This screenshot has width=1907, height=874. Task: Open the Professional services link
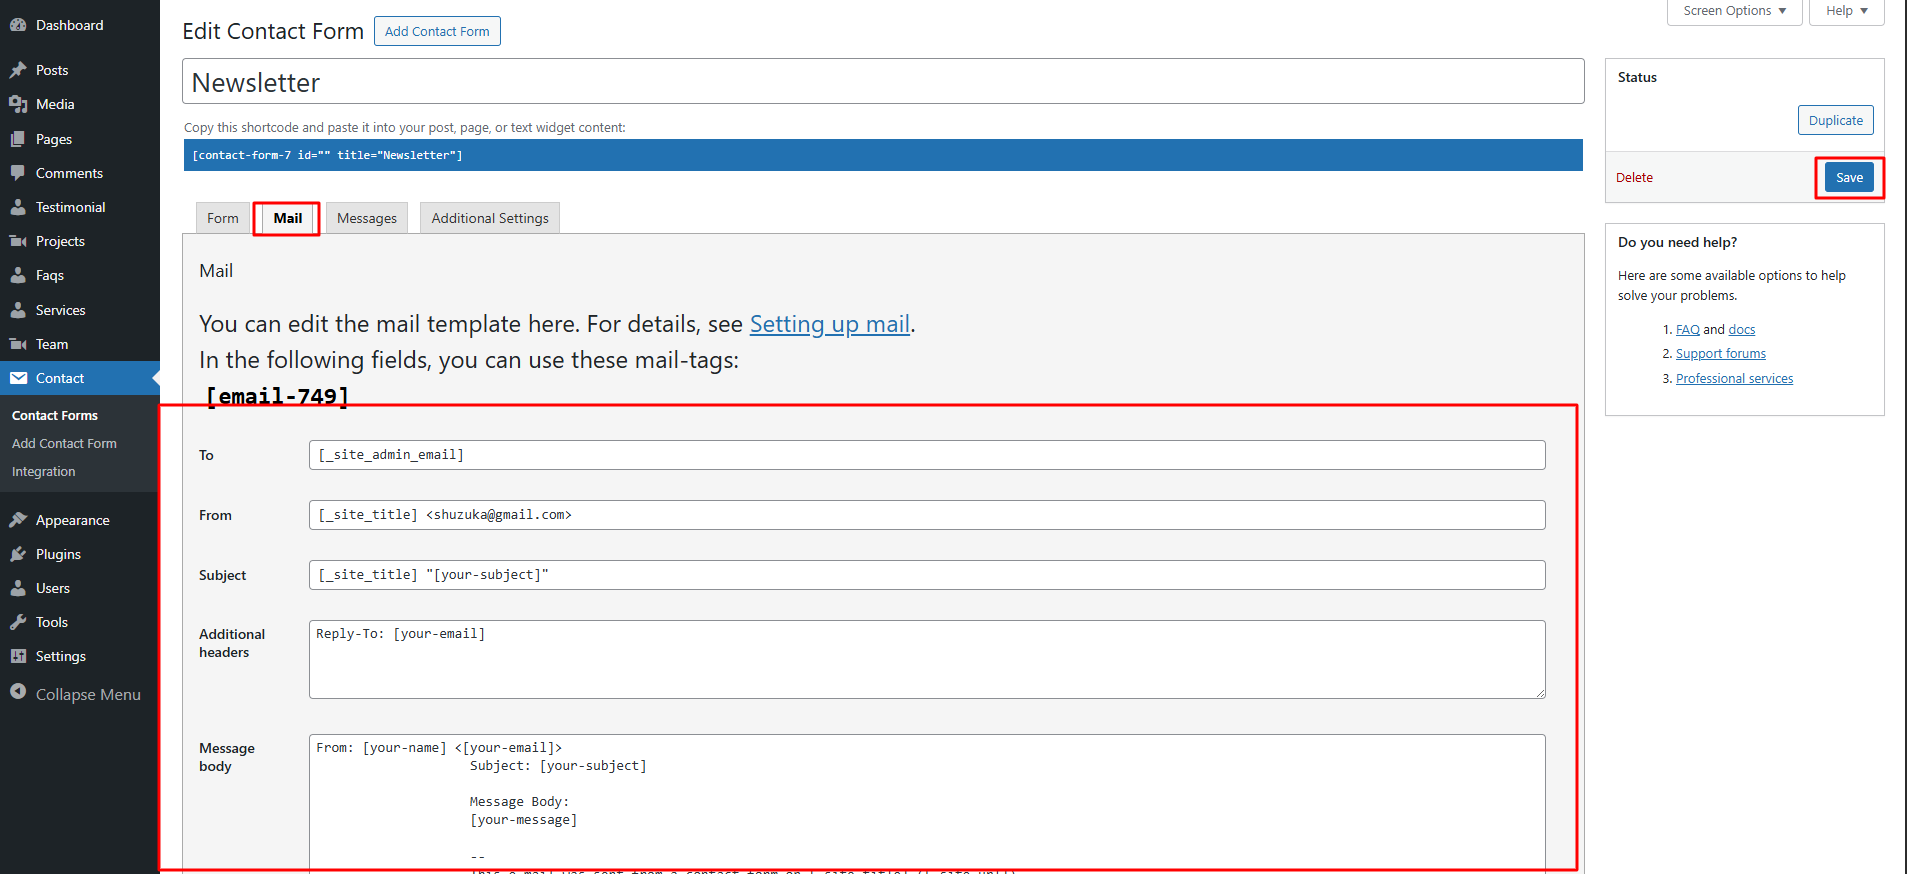(x=1734, y=378)
